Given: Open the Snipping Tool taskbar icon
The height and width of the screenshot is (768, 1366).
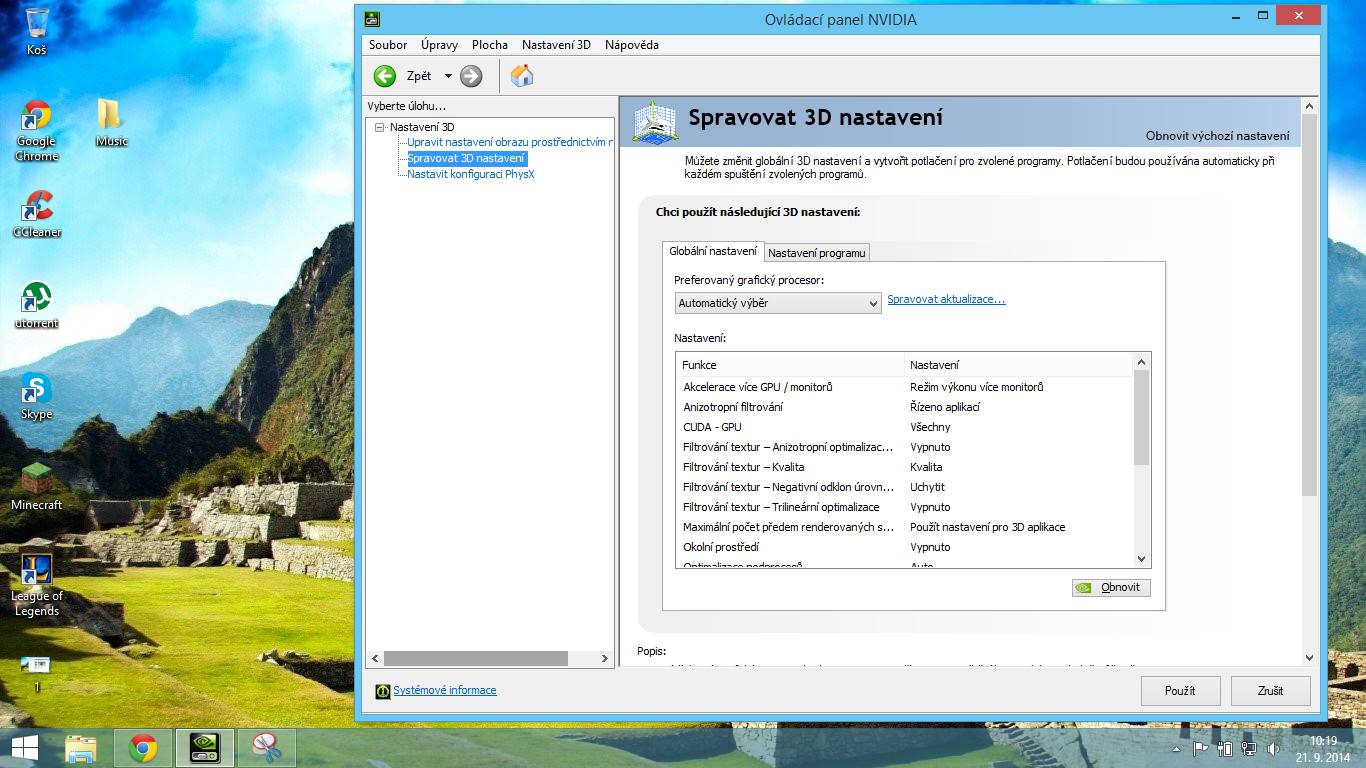Looking at the screenshot, I should (267, 748).
